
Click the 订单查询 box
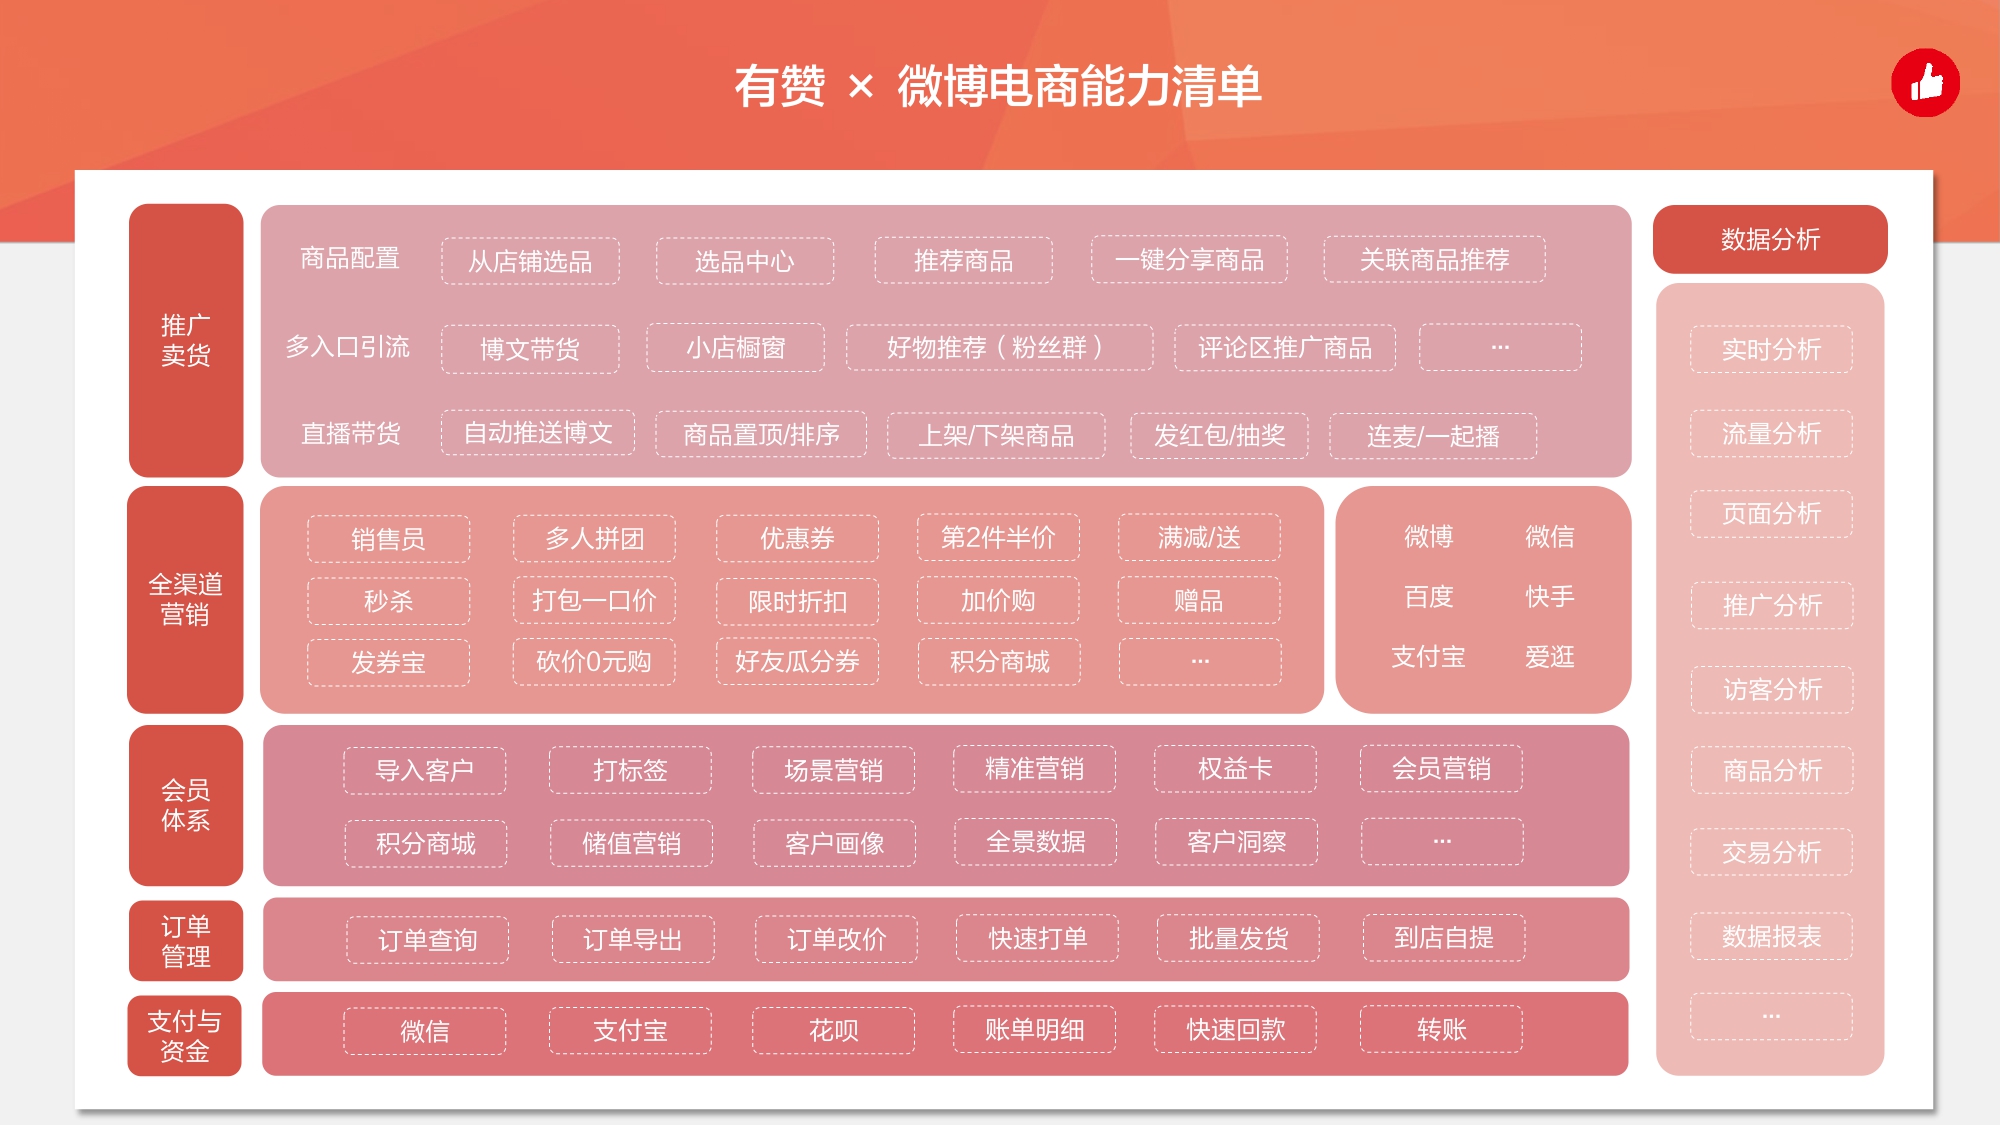pos(427,940)
